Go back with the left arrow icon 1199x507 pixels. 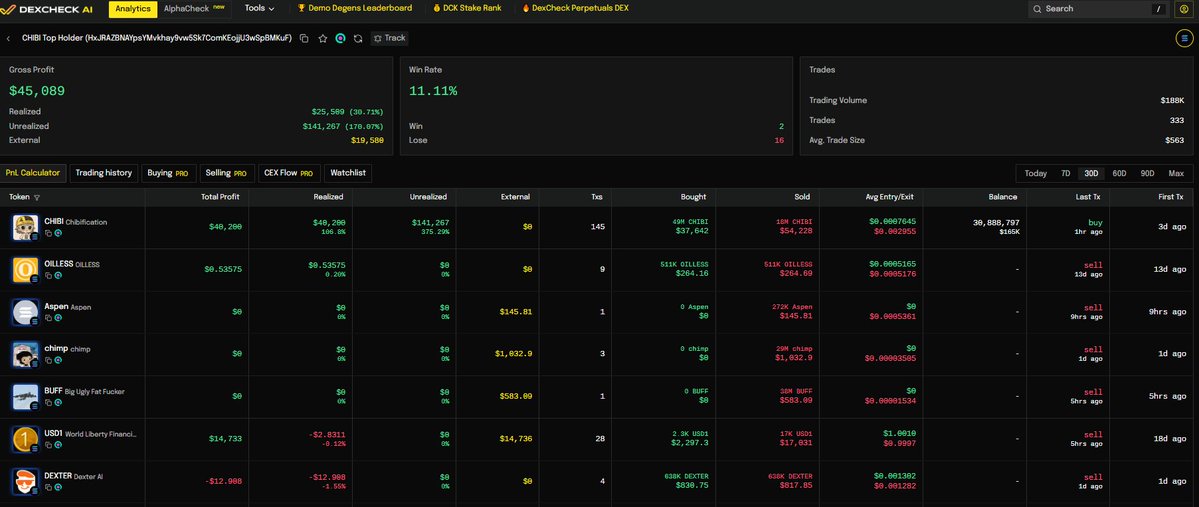tap(8, 38)
